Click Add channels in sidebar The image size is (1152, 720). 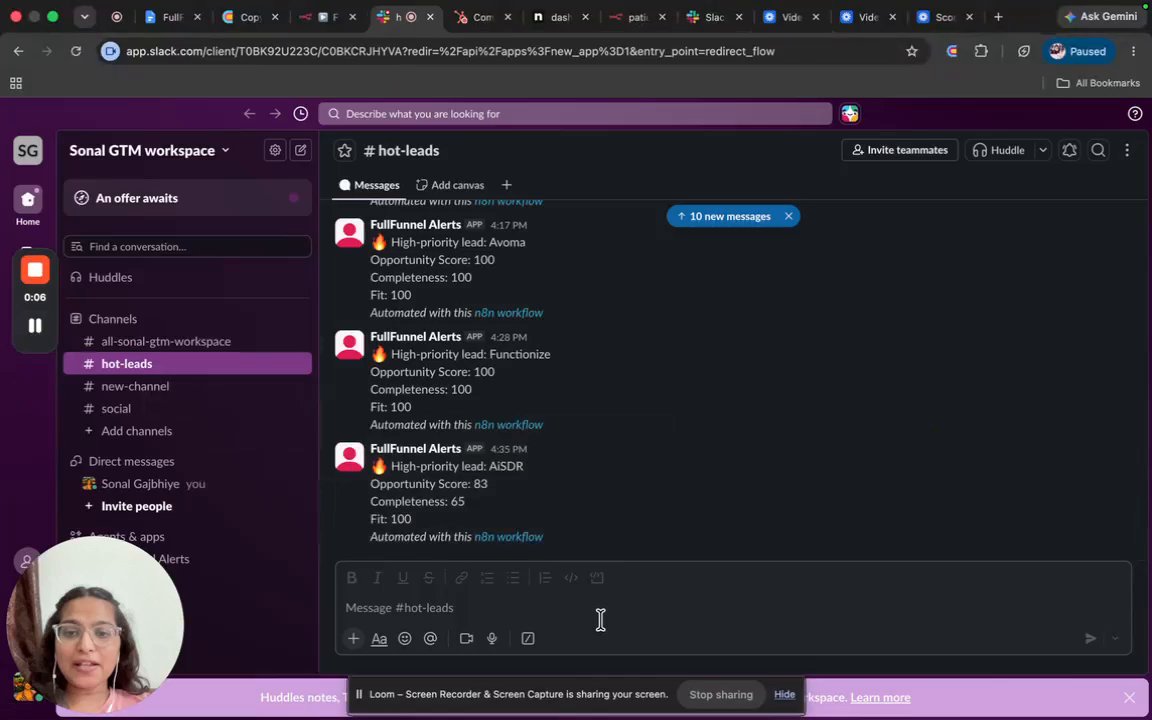pos(187,431)
